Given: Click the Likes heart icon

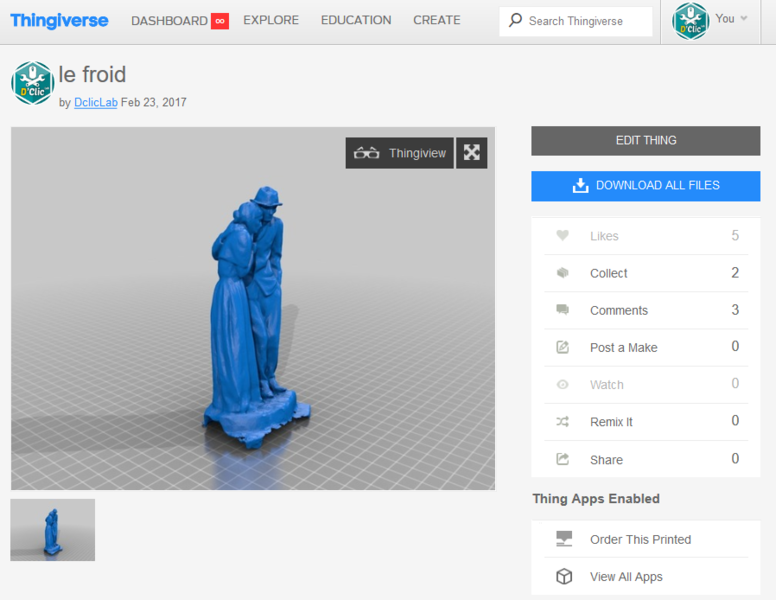Looking at the screenshot, I should click(562, 236).
